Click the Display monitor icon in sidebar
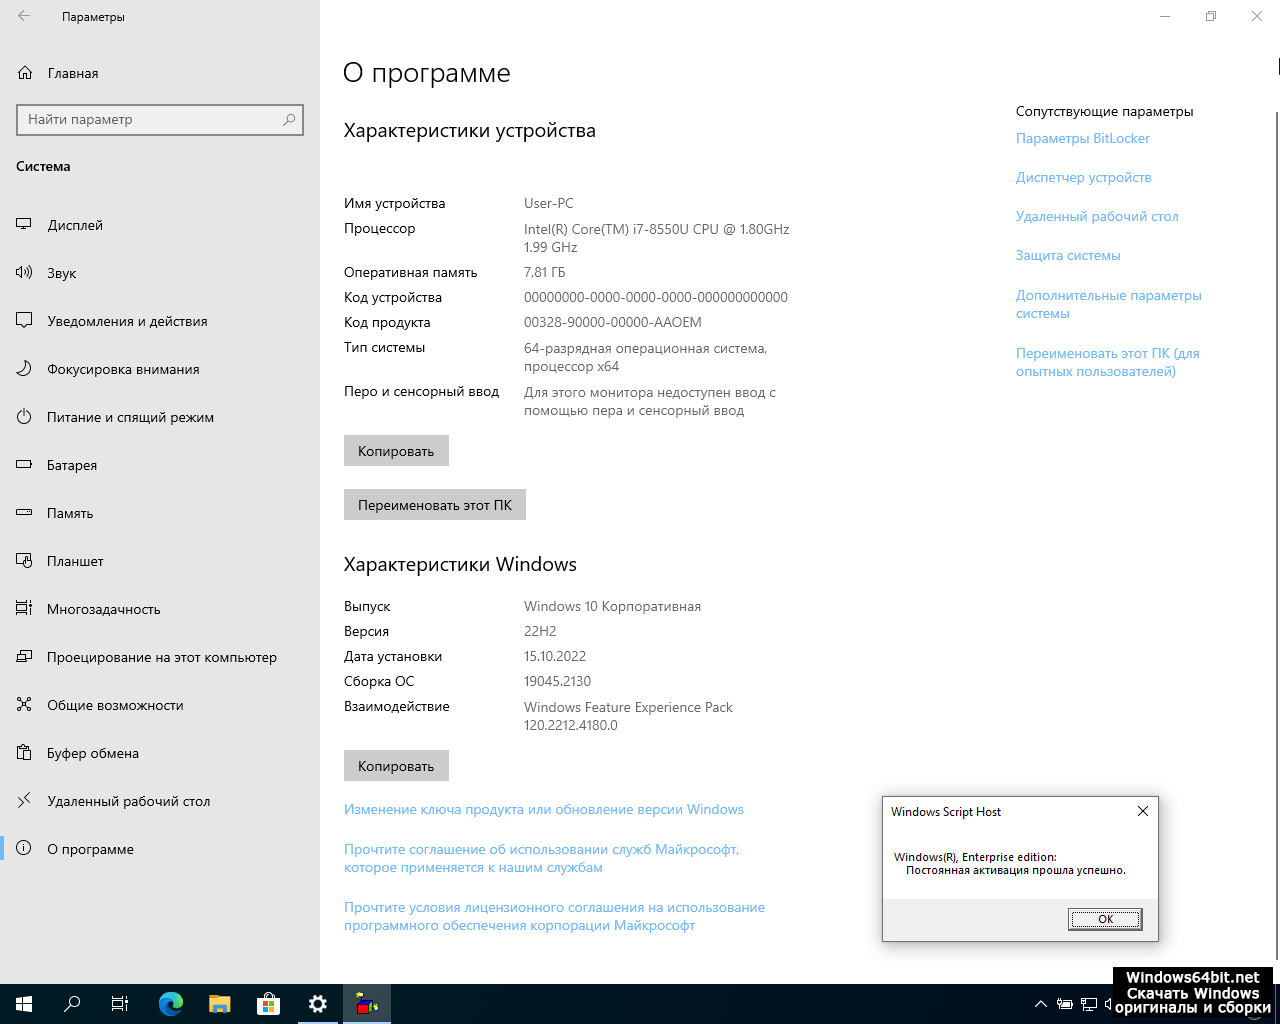The height and width of the screenshot is (1024, 1280). pos(24,225)
